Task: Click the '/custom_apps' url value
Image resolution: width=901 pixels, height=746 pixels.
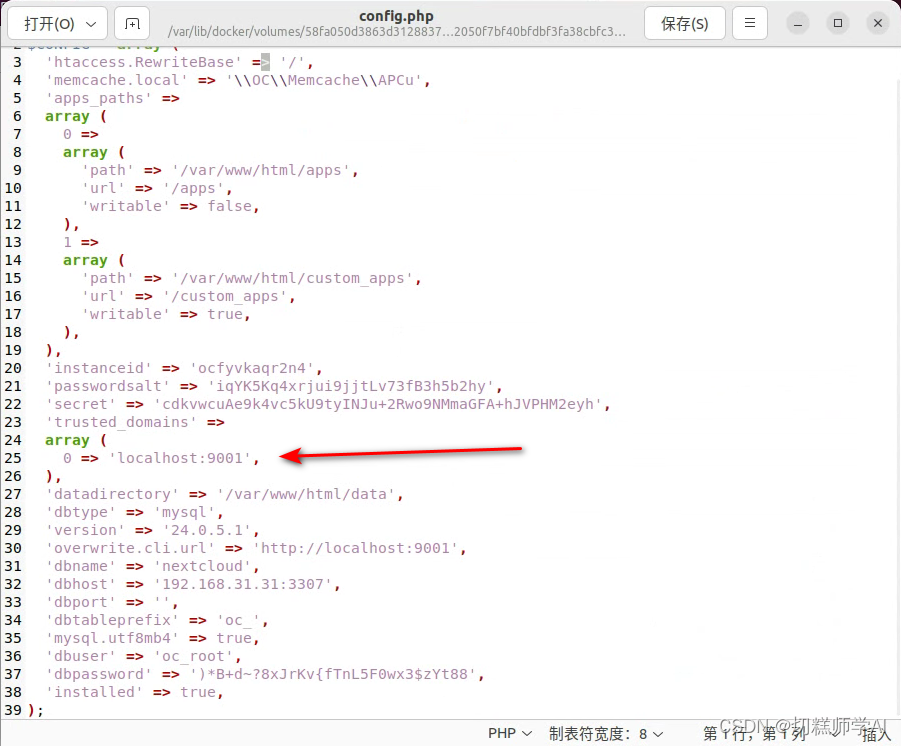Action: point(225,297)
